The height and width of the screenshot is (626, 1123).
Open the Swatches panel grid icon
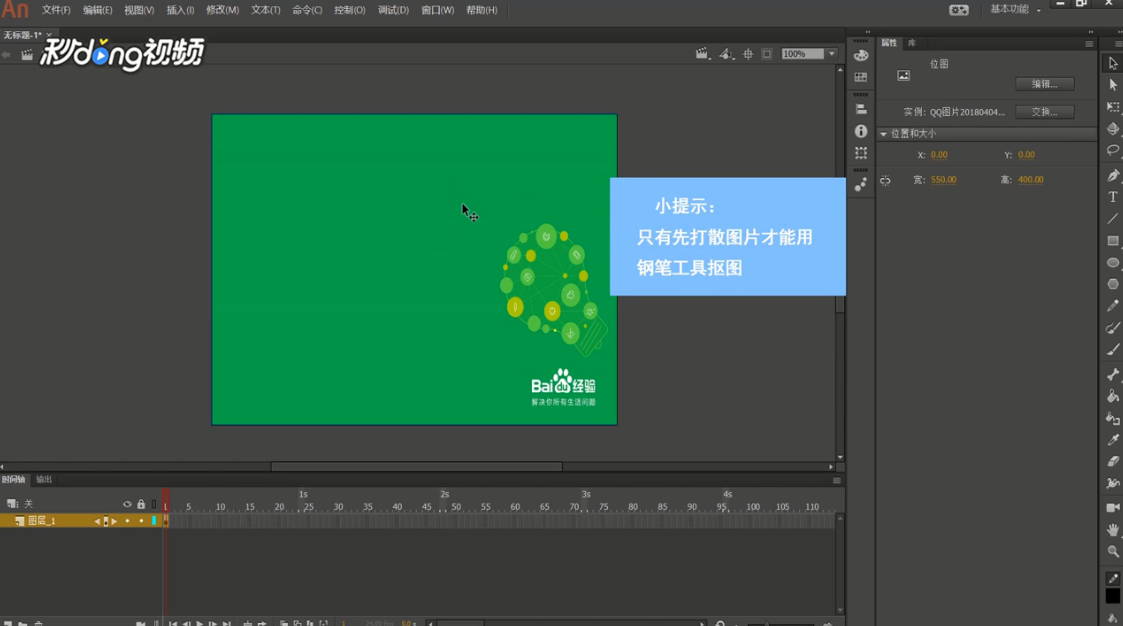pos(861,77)
